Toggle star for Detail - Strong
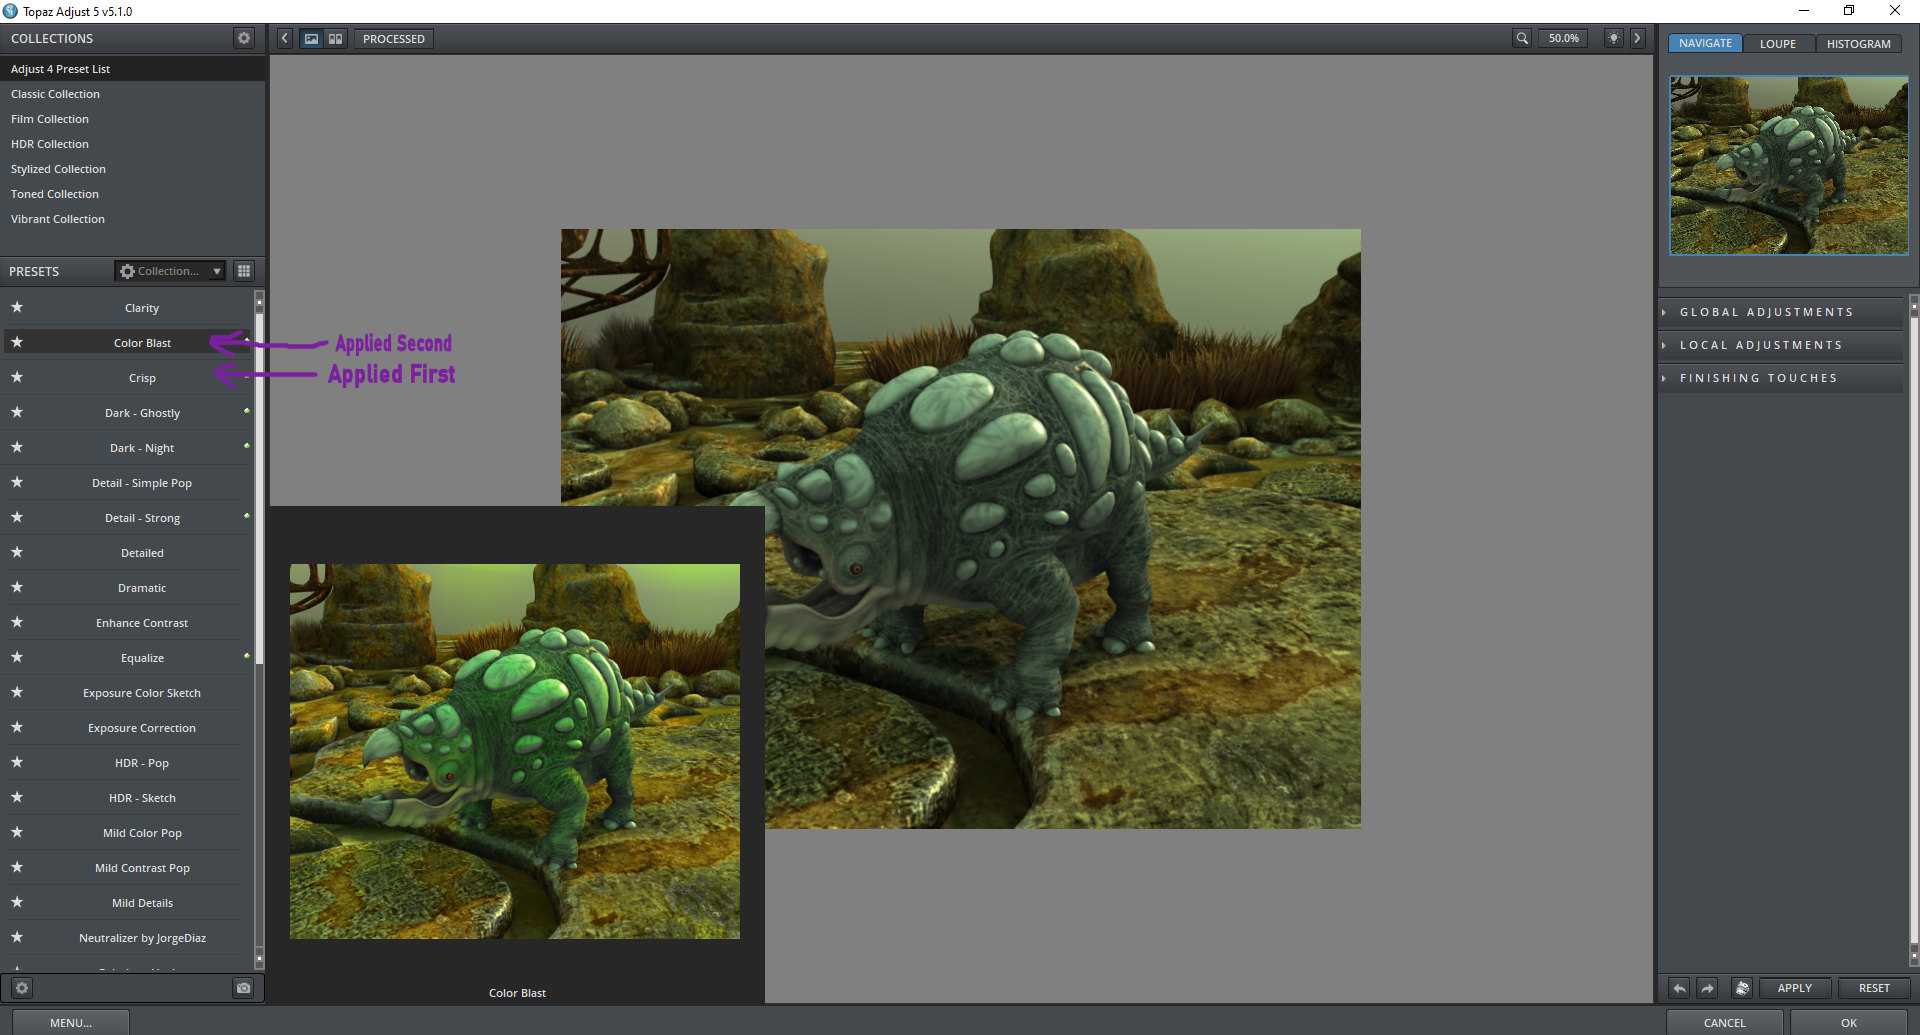The image size is (1920, 1035). tap(17, 517)
